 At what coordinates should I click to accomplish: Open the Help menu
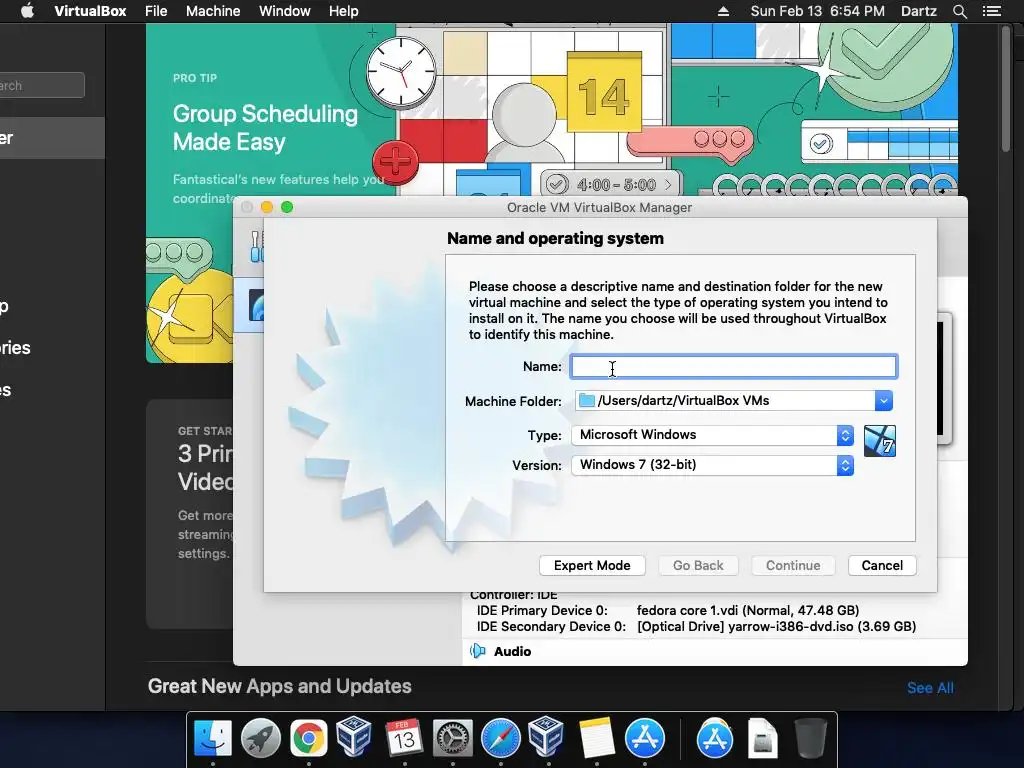tap(344, 11)
